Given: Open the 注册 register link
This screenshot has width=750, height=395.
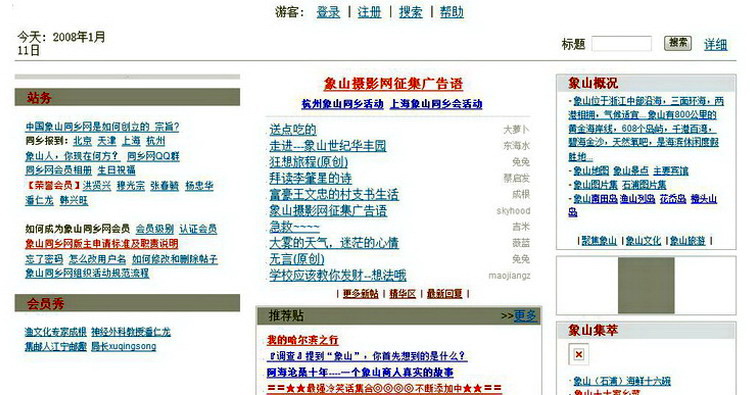Looking at the screenshot, I should (x=370, y=12).
